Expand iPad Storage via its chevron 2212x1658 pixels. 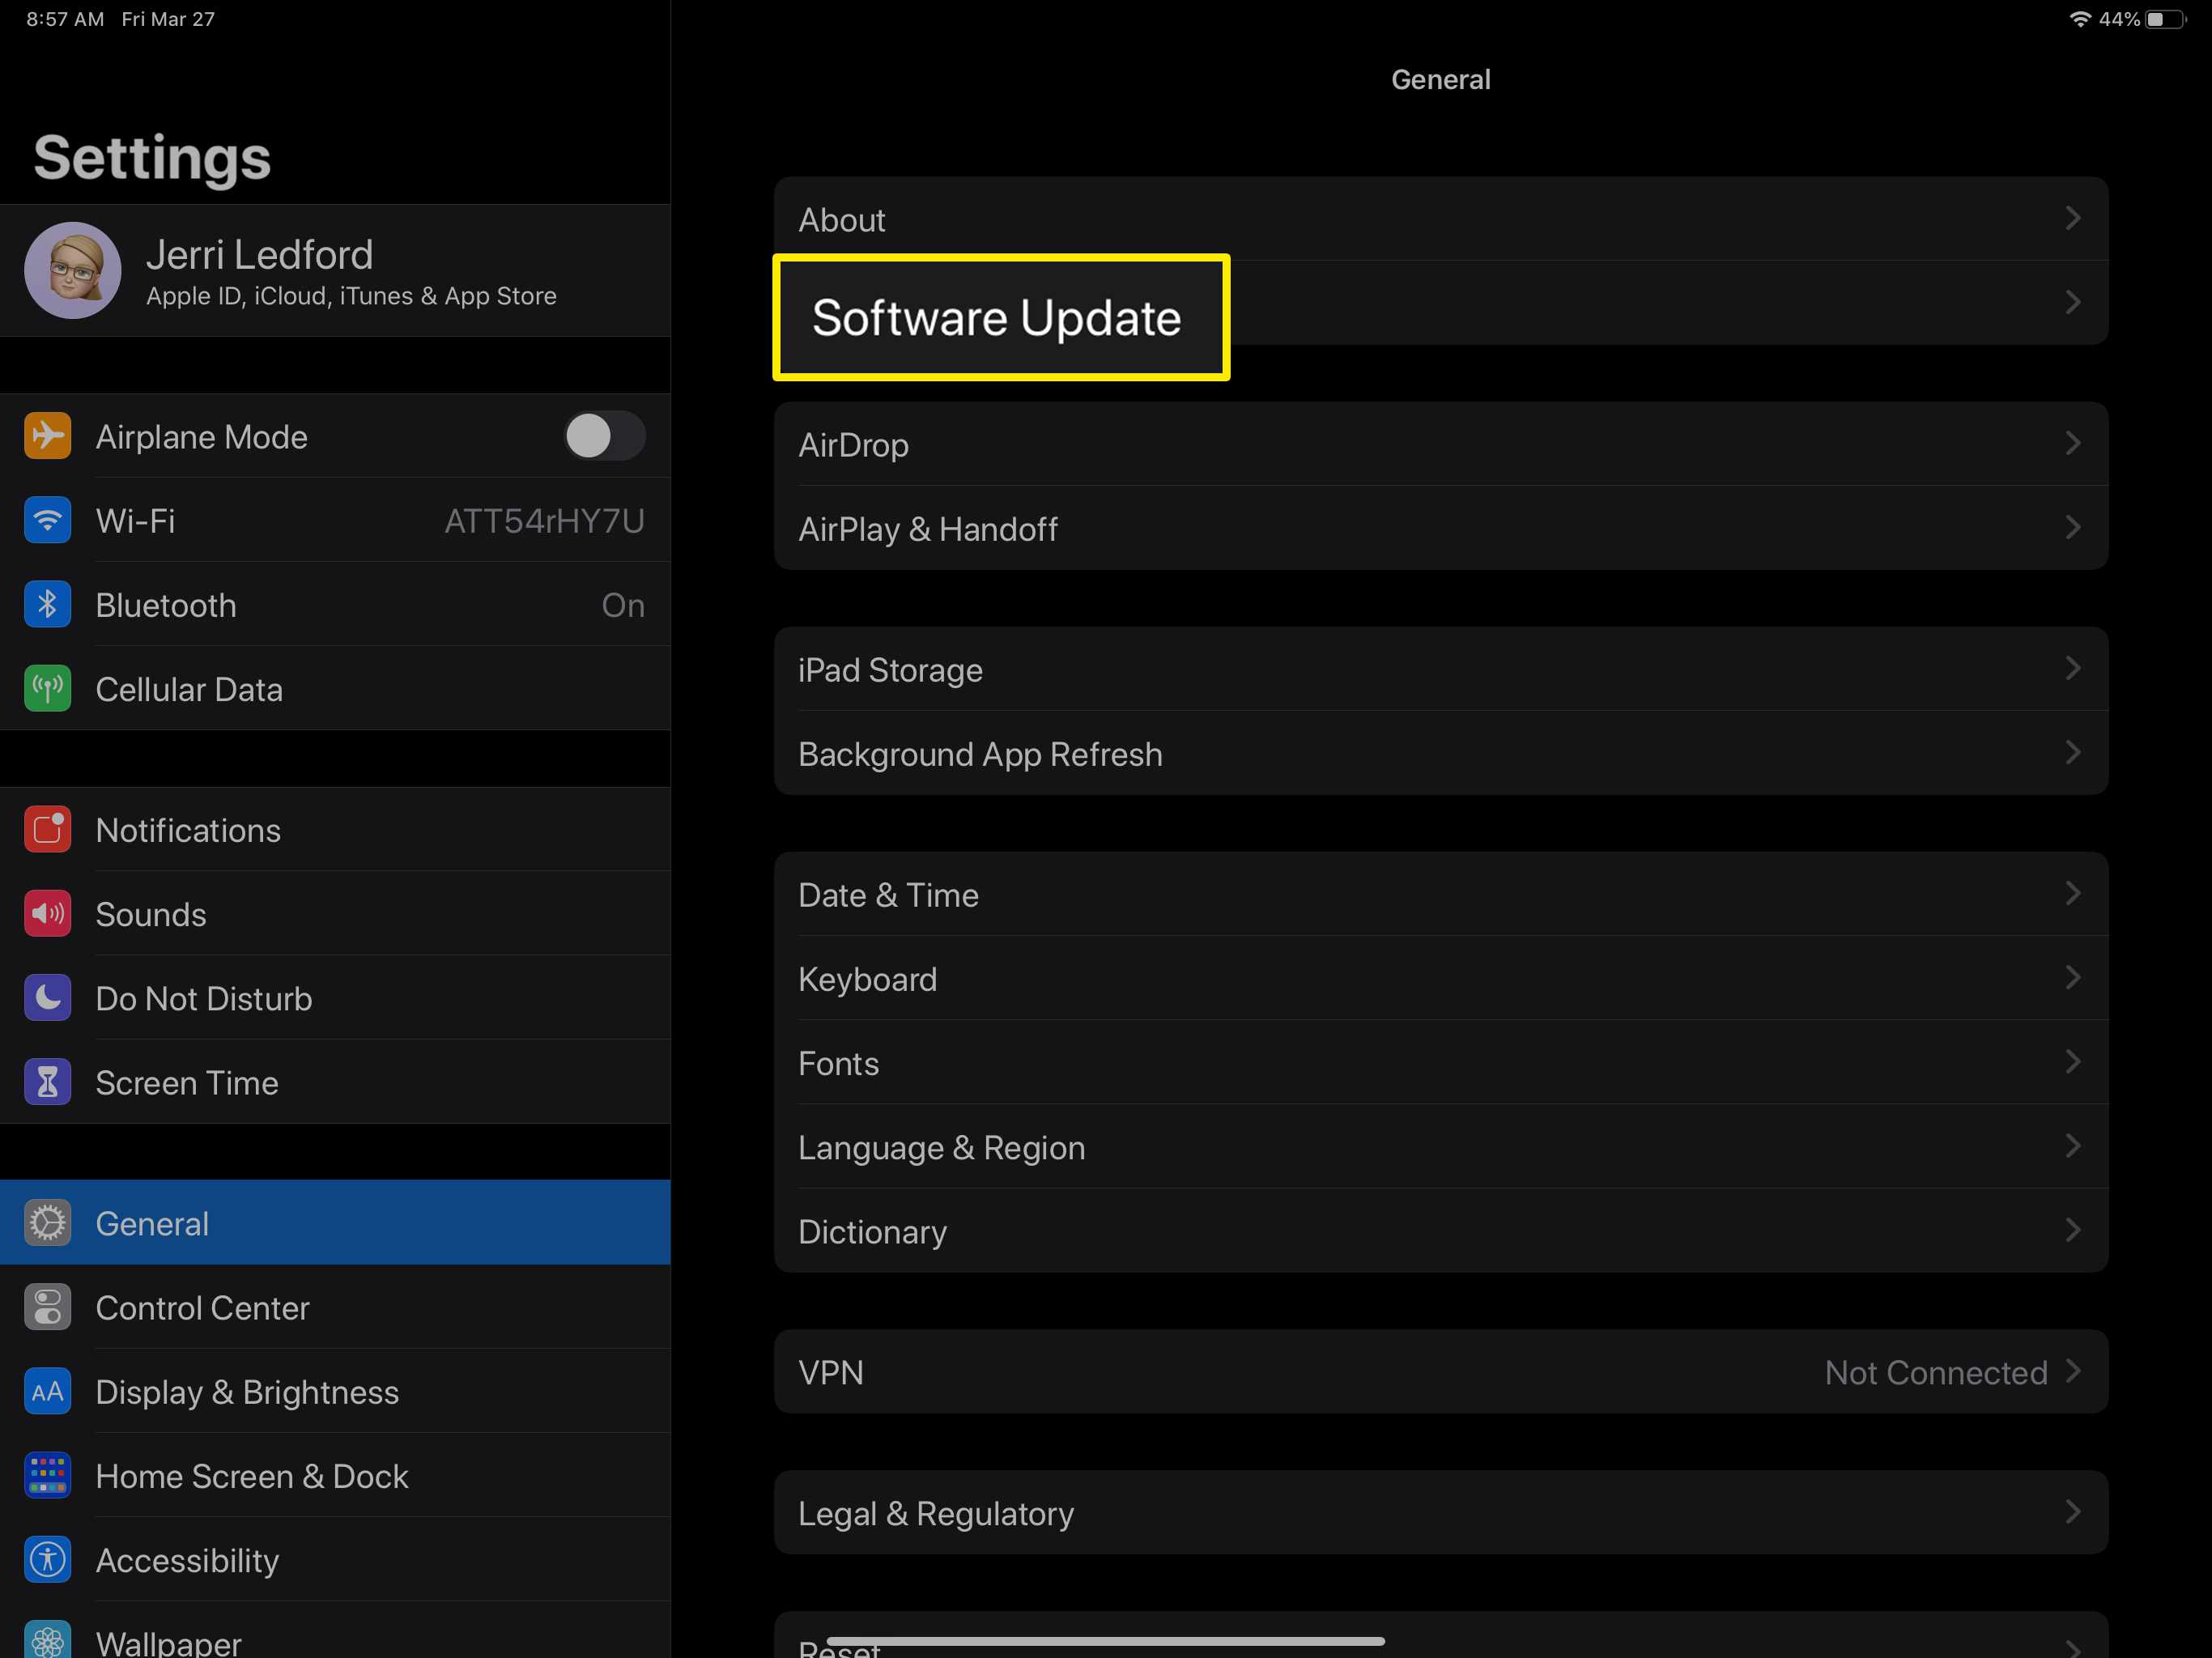coord(2073,668)
